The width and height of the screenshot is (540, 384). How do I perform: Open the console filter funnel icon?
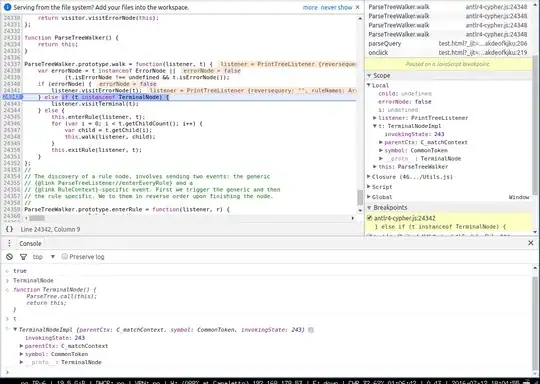[x=23, y=257]
